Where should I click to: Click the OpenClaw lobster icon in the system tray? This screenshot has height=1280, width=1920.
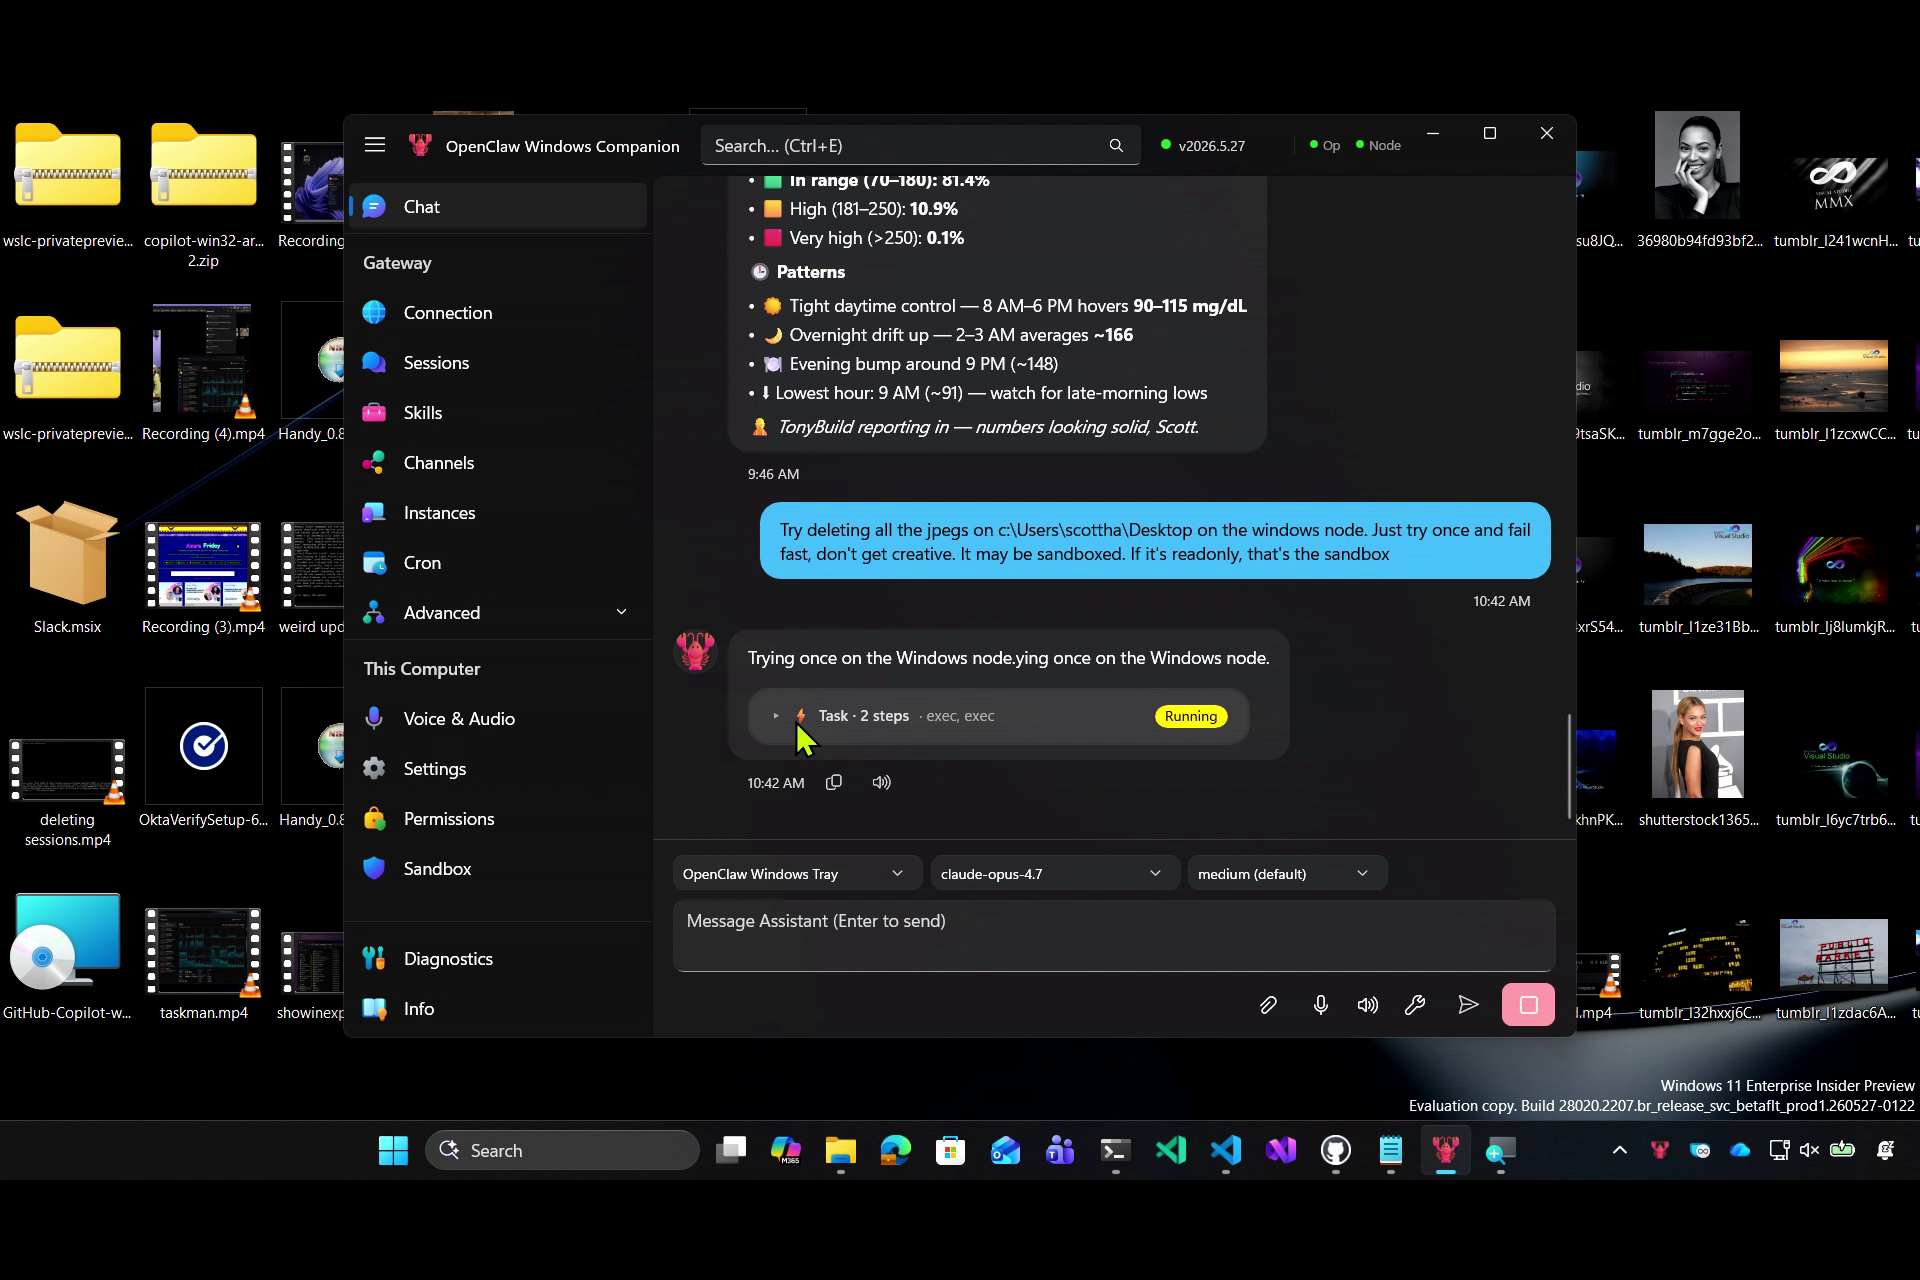[x=1660, y=1150]
